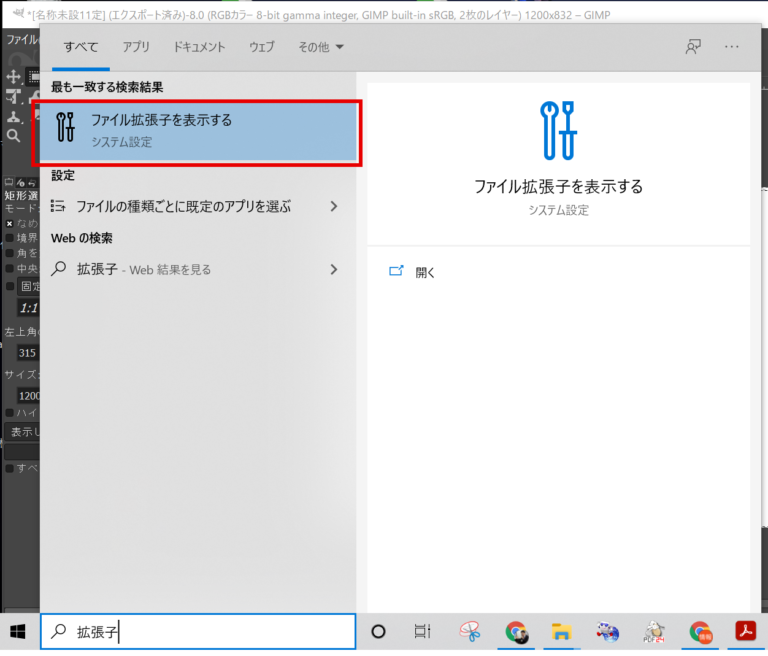Click 開く to open the setting

click(425, 272)
